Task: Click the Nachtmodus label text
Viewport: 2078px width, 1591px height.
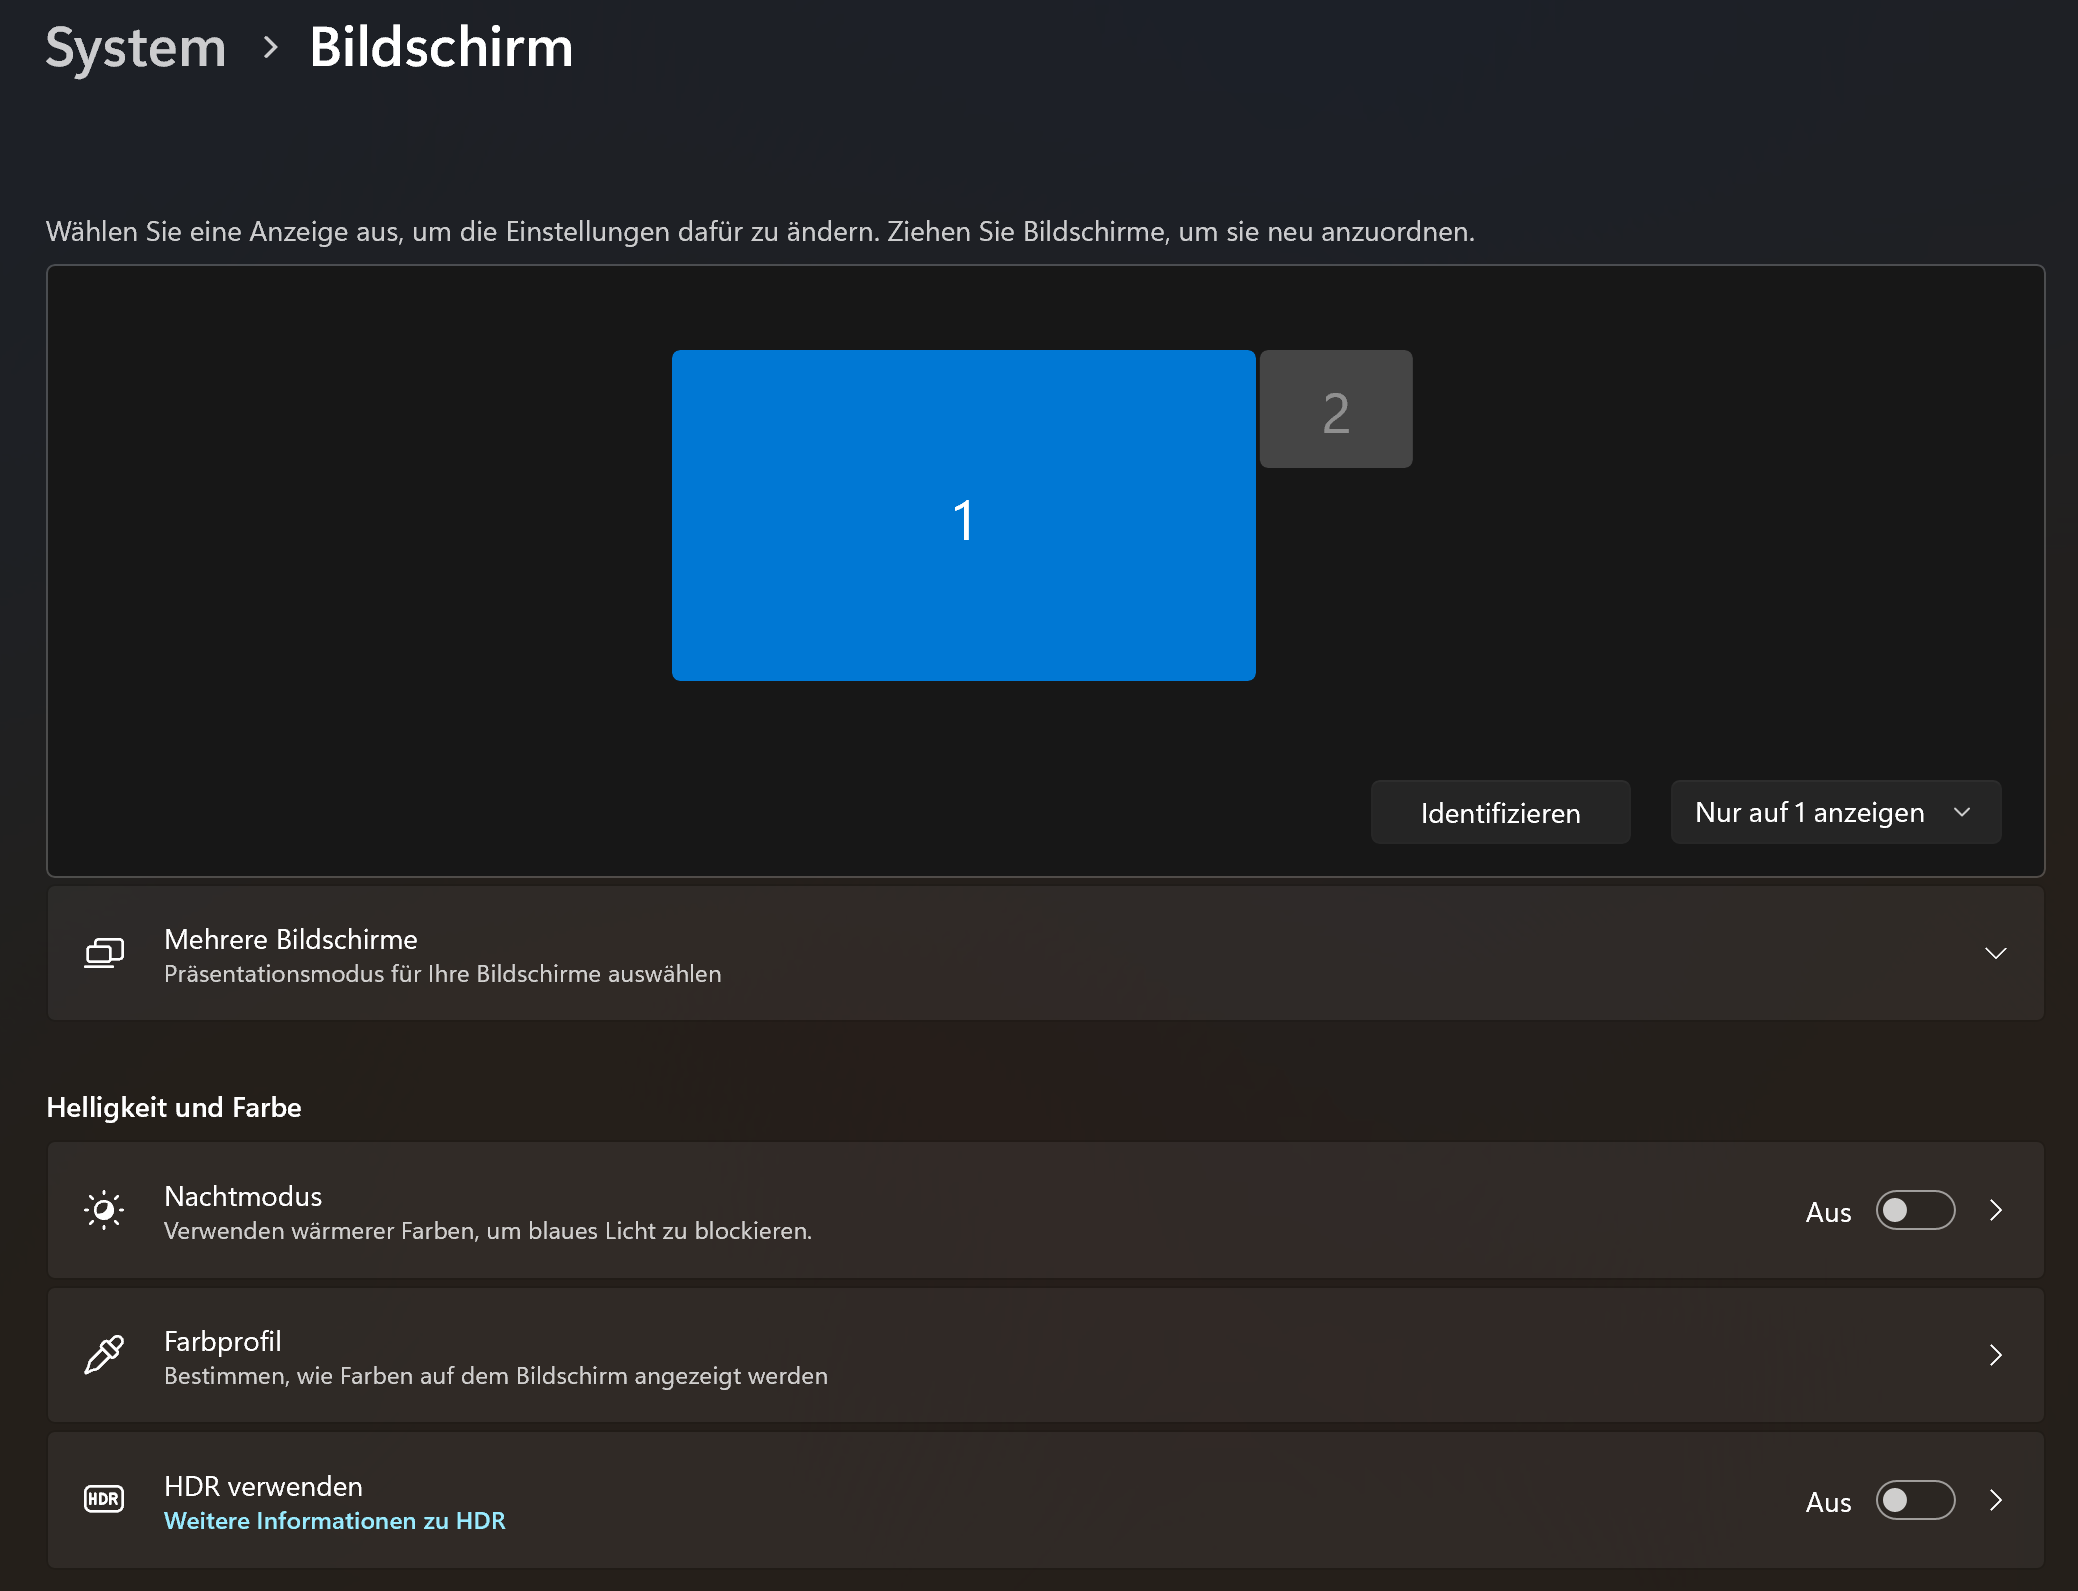Action: coord(243,1196)
